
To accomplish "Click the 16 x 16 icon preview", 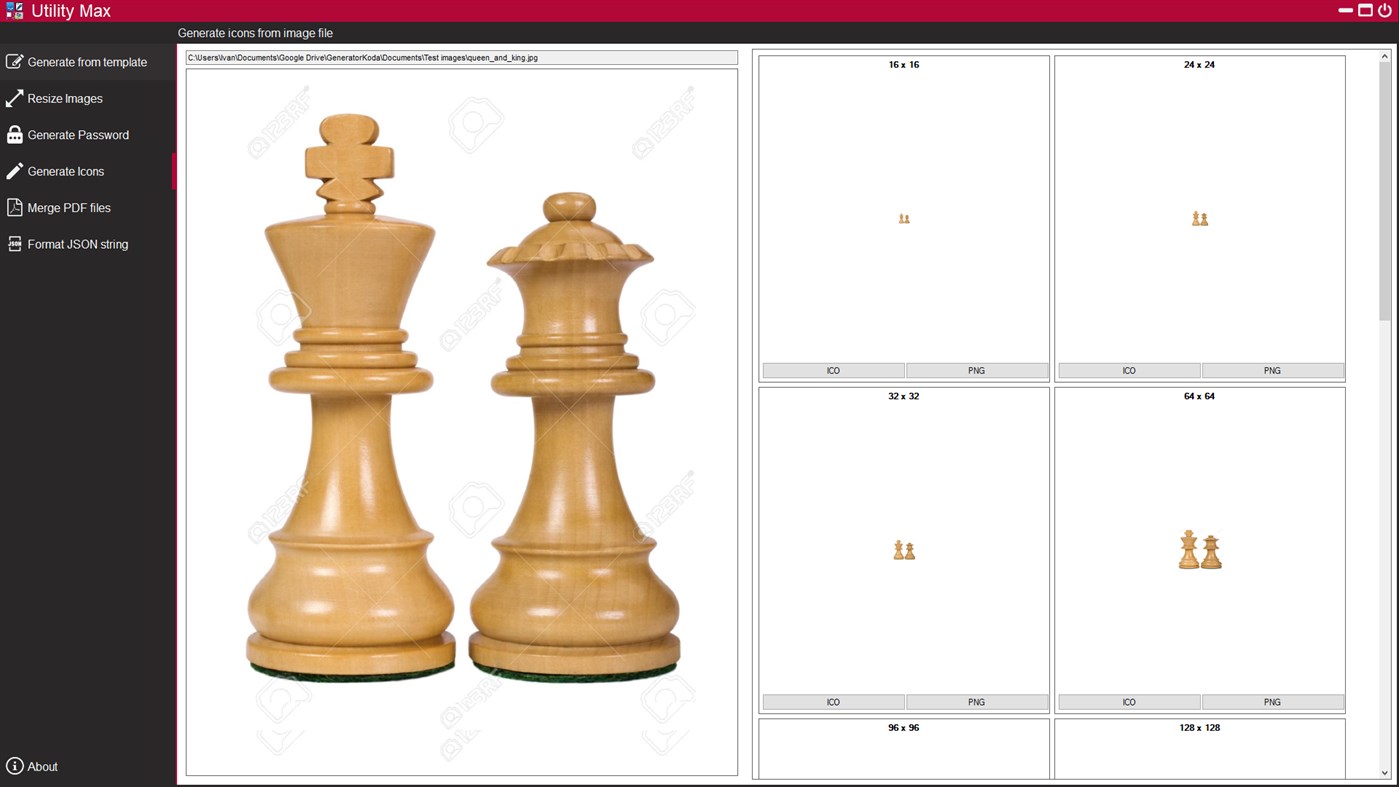I will pyautogui.click(x=904, y=218).
